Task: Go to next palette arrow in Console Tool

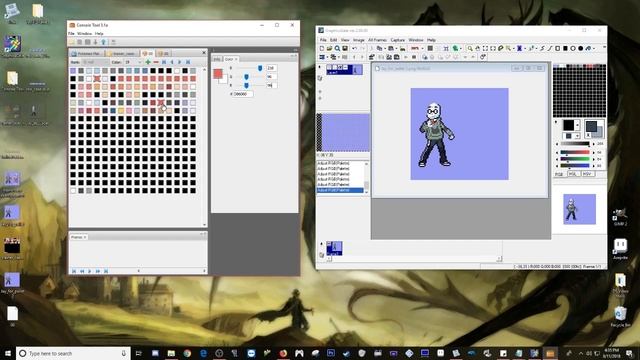Action: coord(180,62)
